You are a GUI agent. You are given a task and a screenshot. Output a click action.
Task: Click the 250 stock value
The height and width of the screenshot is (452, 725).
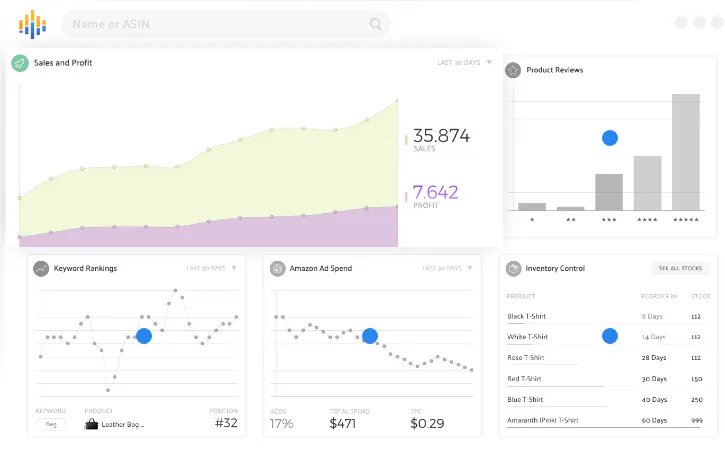coord(697,400)
